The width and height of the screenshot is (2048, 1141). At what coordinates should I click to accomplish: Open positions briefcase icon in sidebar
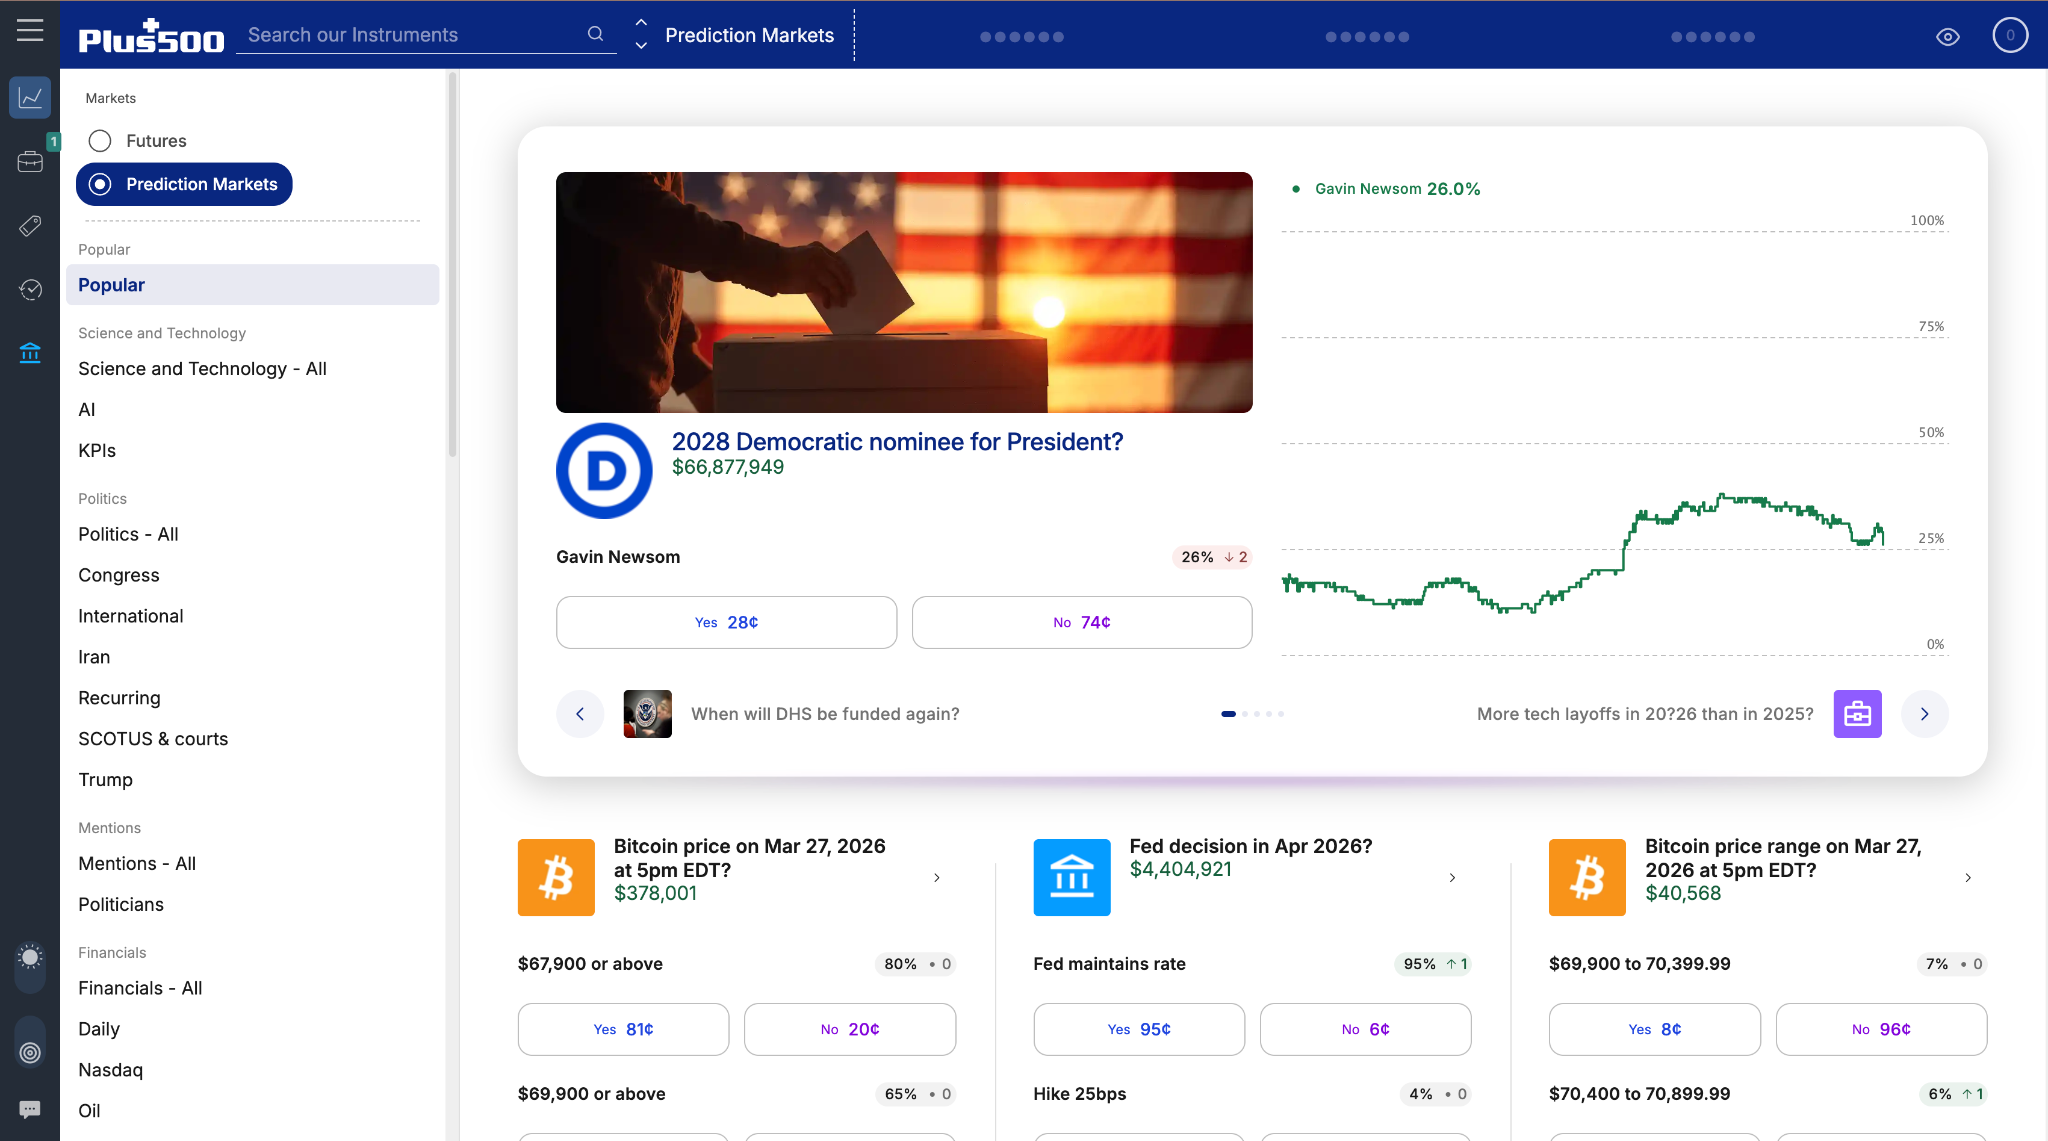(x=30, y=161)
